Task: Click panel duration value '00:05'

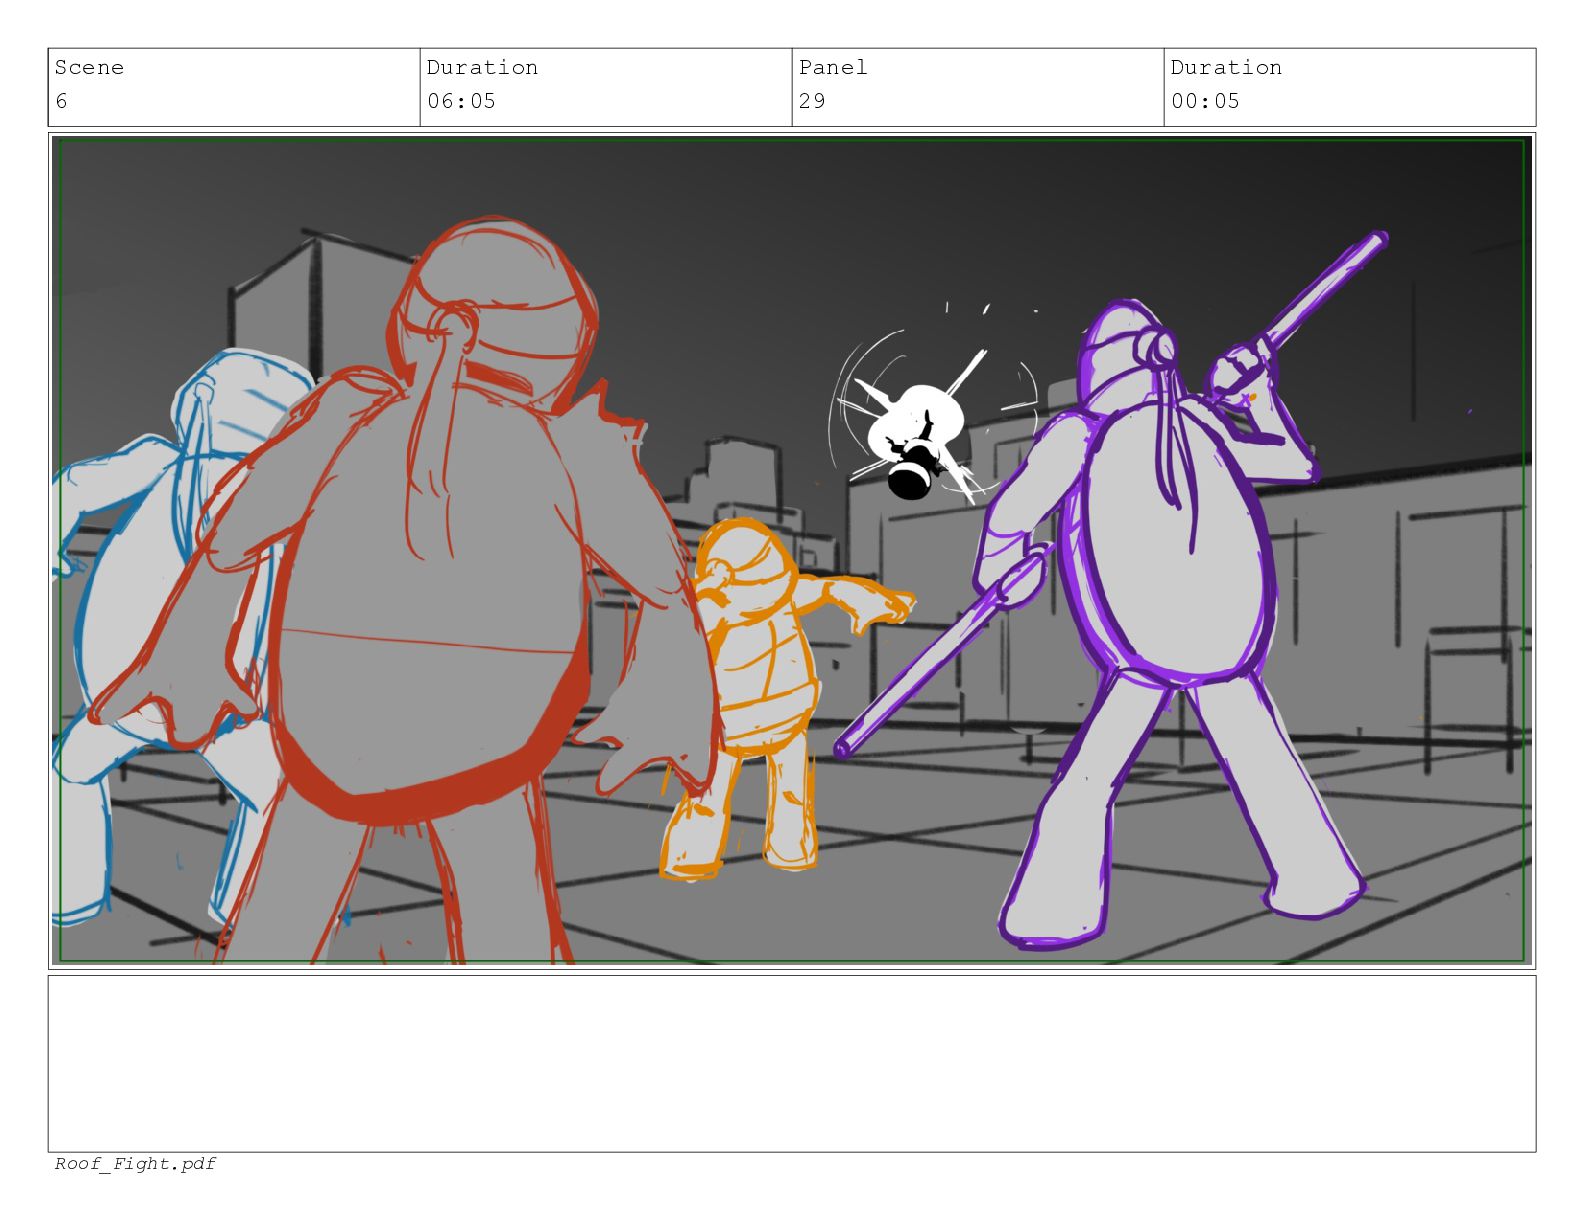Action: click(1205, 101)
